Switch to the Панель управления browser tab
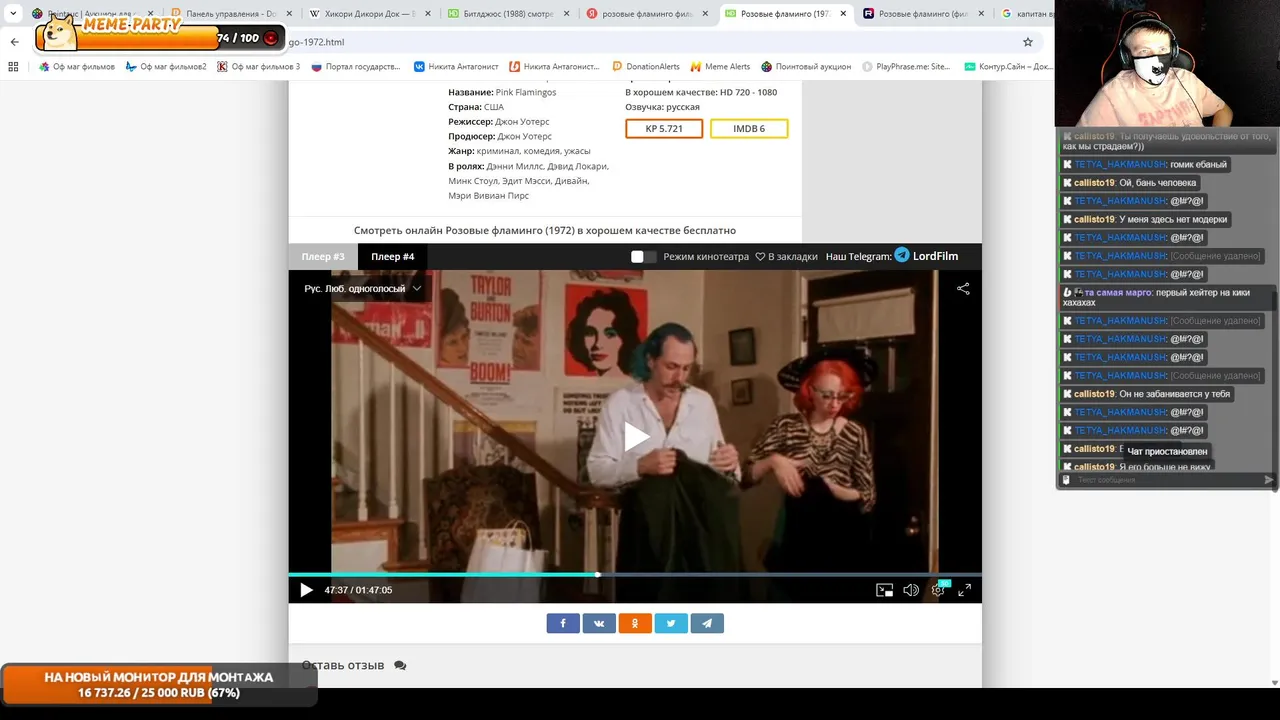This screenshot has width=1280, height=720. click(230, 14)
